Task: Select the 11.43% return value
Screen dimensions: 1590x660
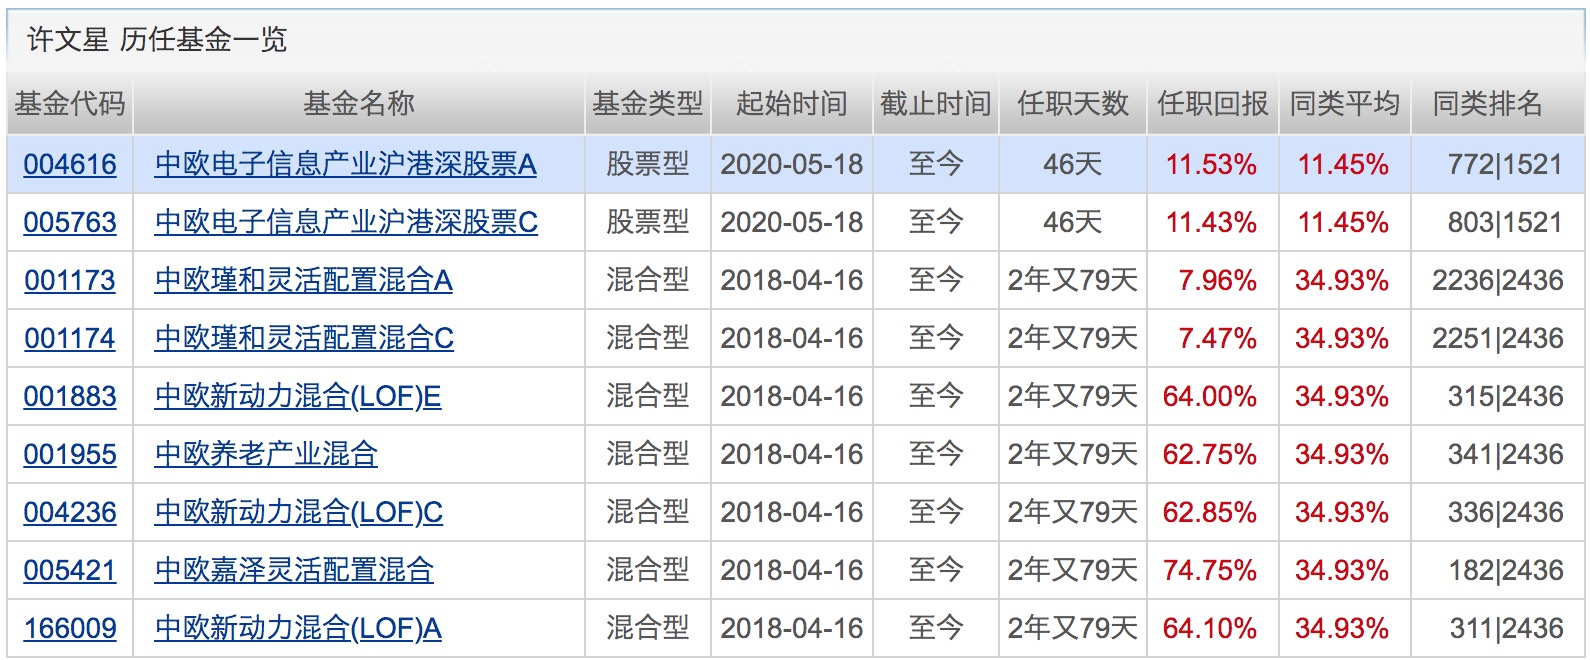Action: (x=1211, y=222)
